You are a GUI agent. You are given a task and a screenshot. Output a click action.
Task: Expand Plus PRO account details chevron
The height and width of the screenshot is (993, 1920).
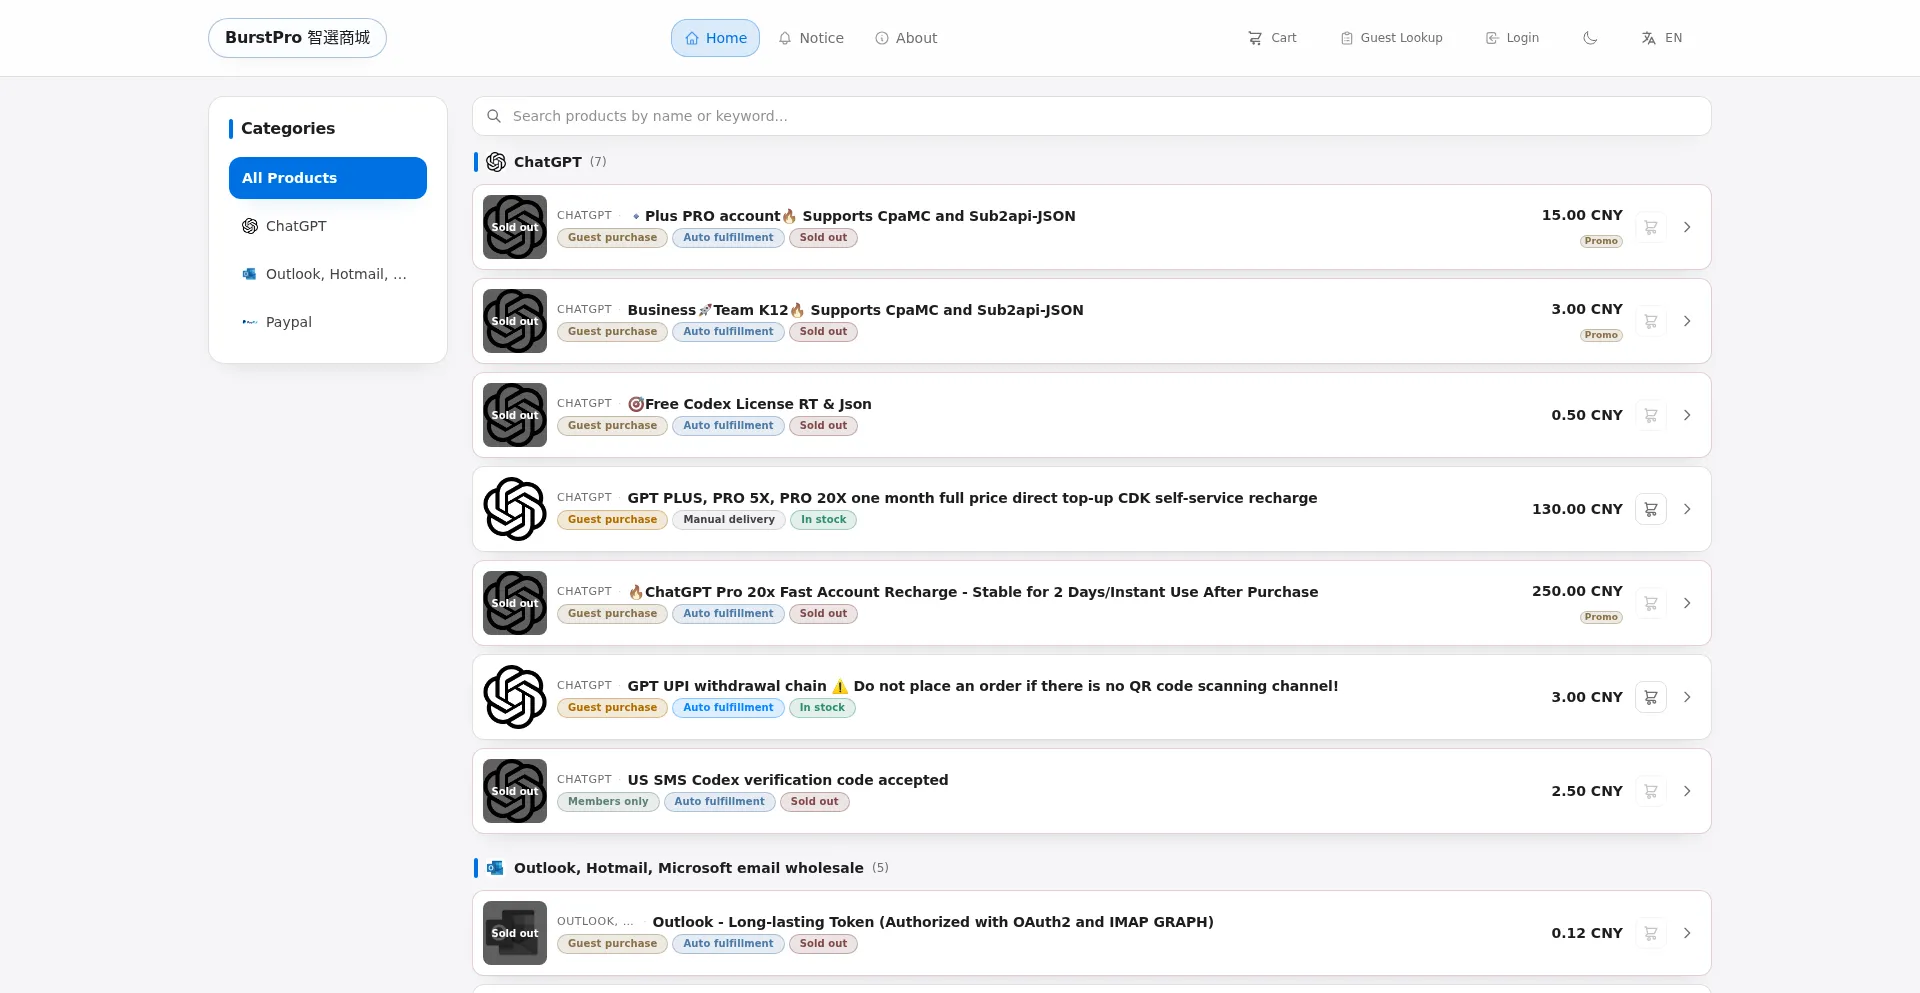[x=1687, y=227]
